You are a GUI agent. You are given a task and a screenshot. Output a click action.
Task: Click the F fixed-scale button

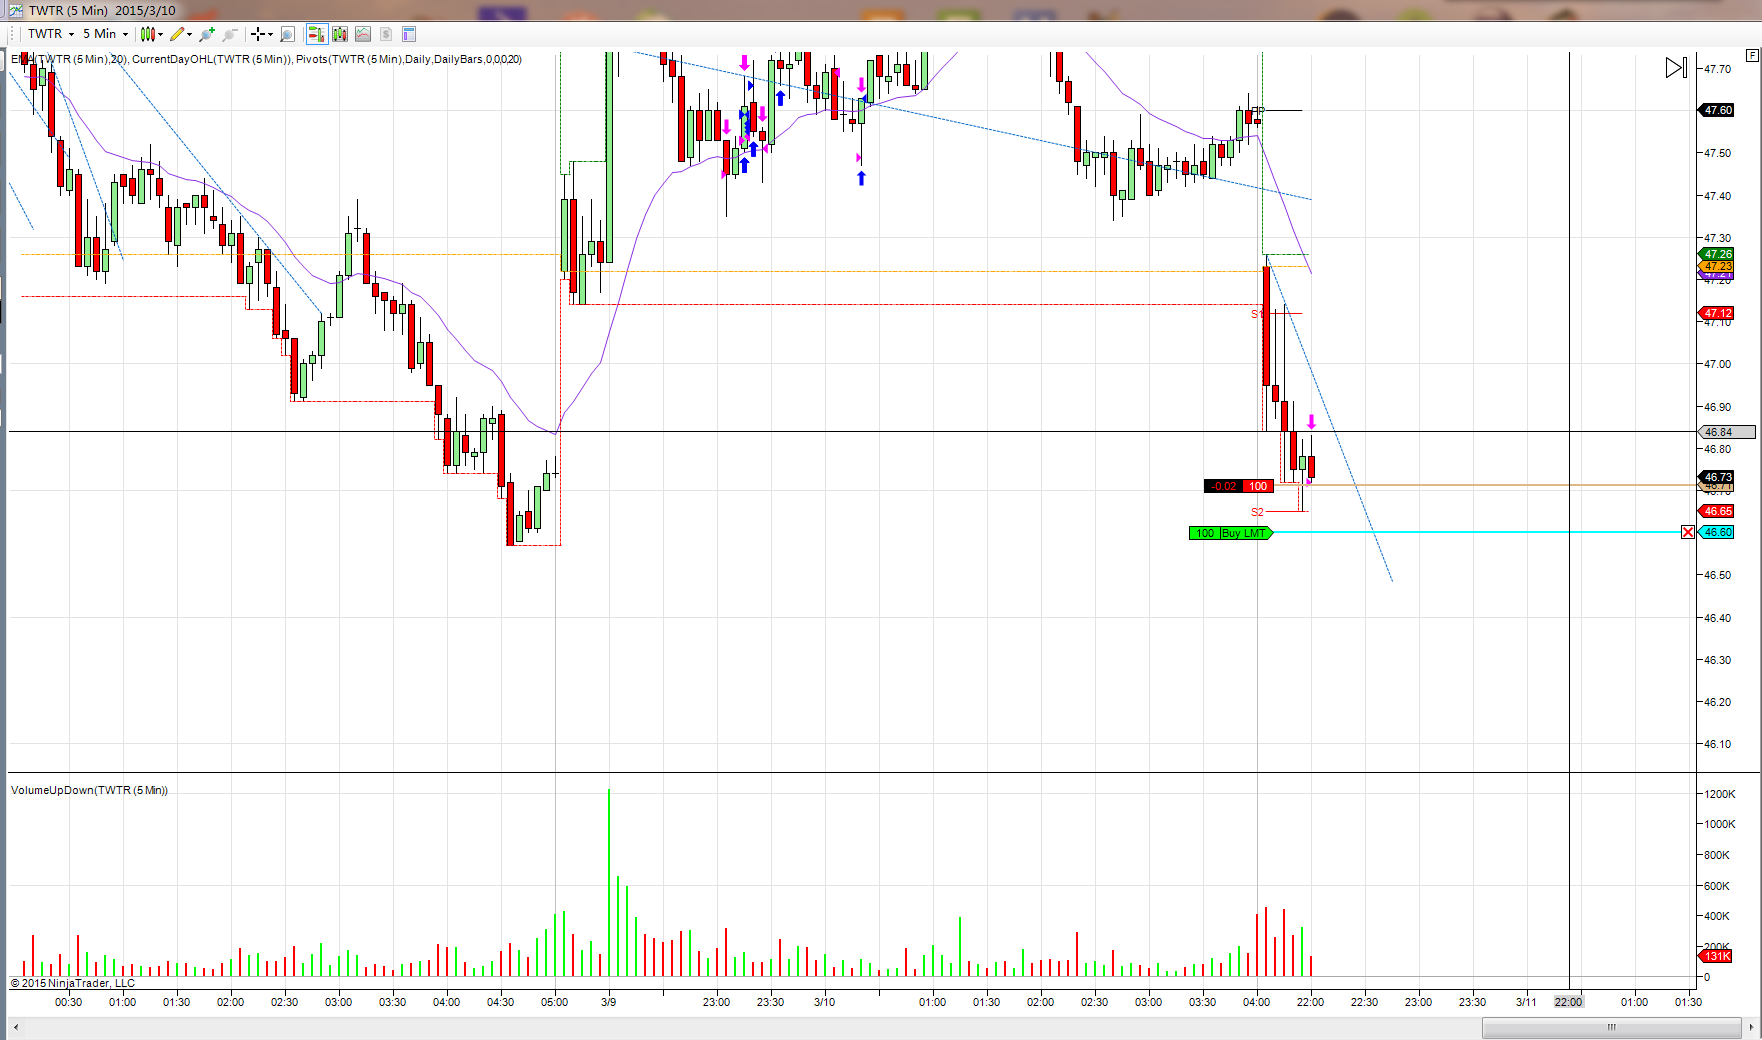tap(1752, 56)
